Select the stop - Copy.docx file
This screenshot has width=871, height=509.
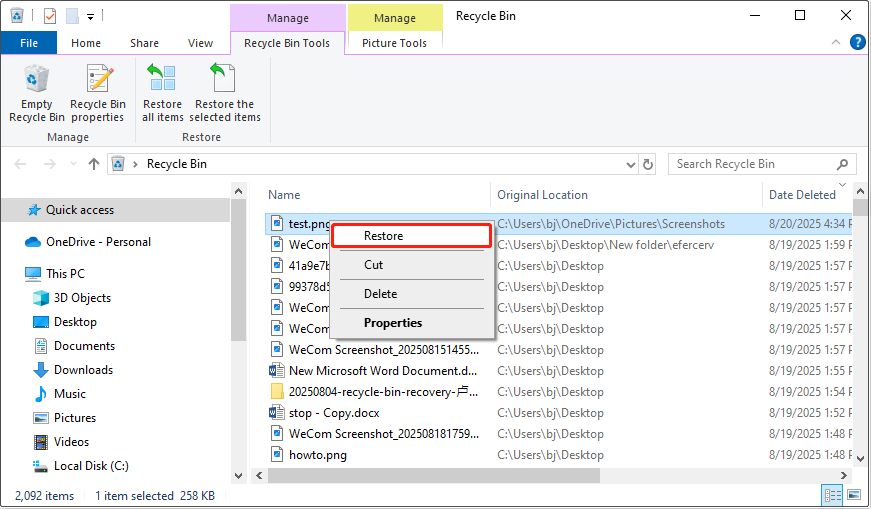point(333,413)
